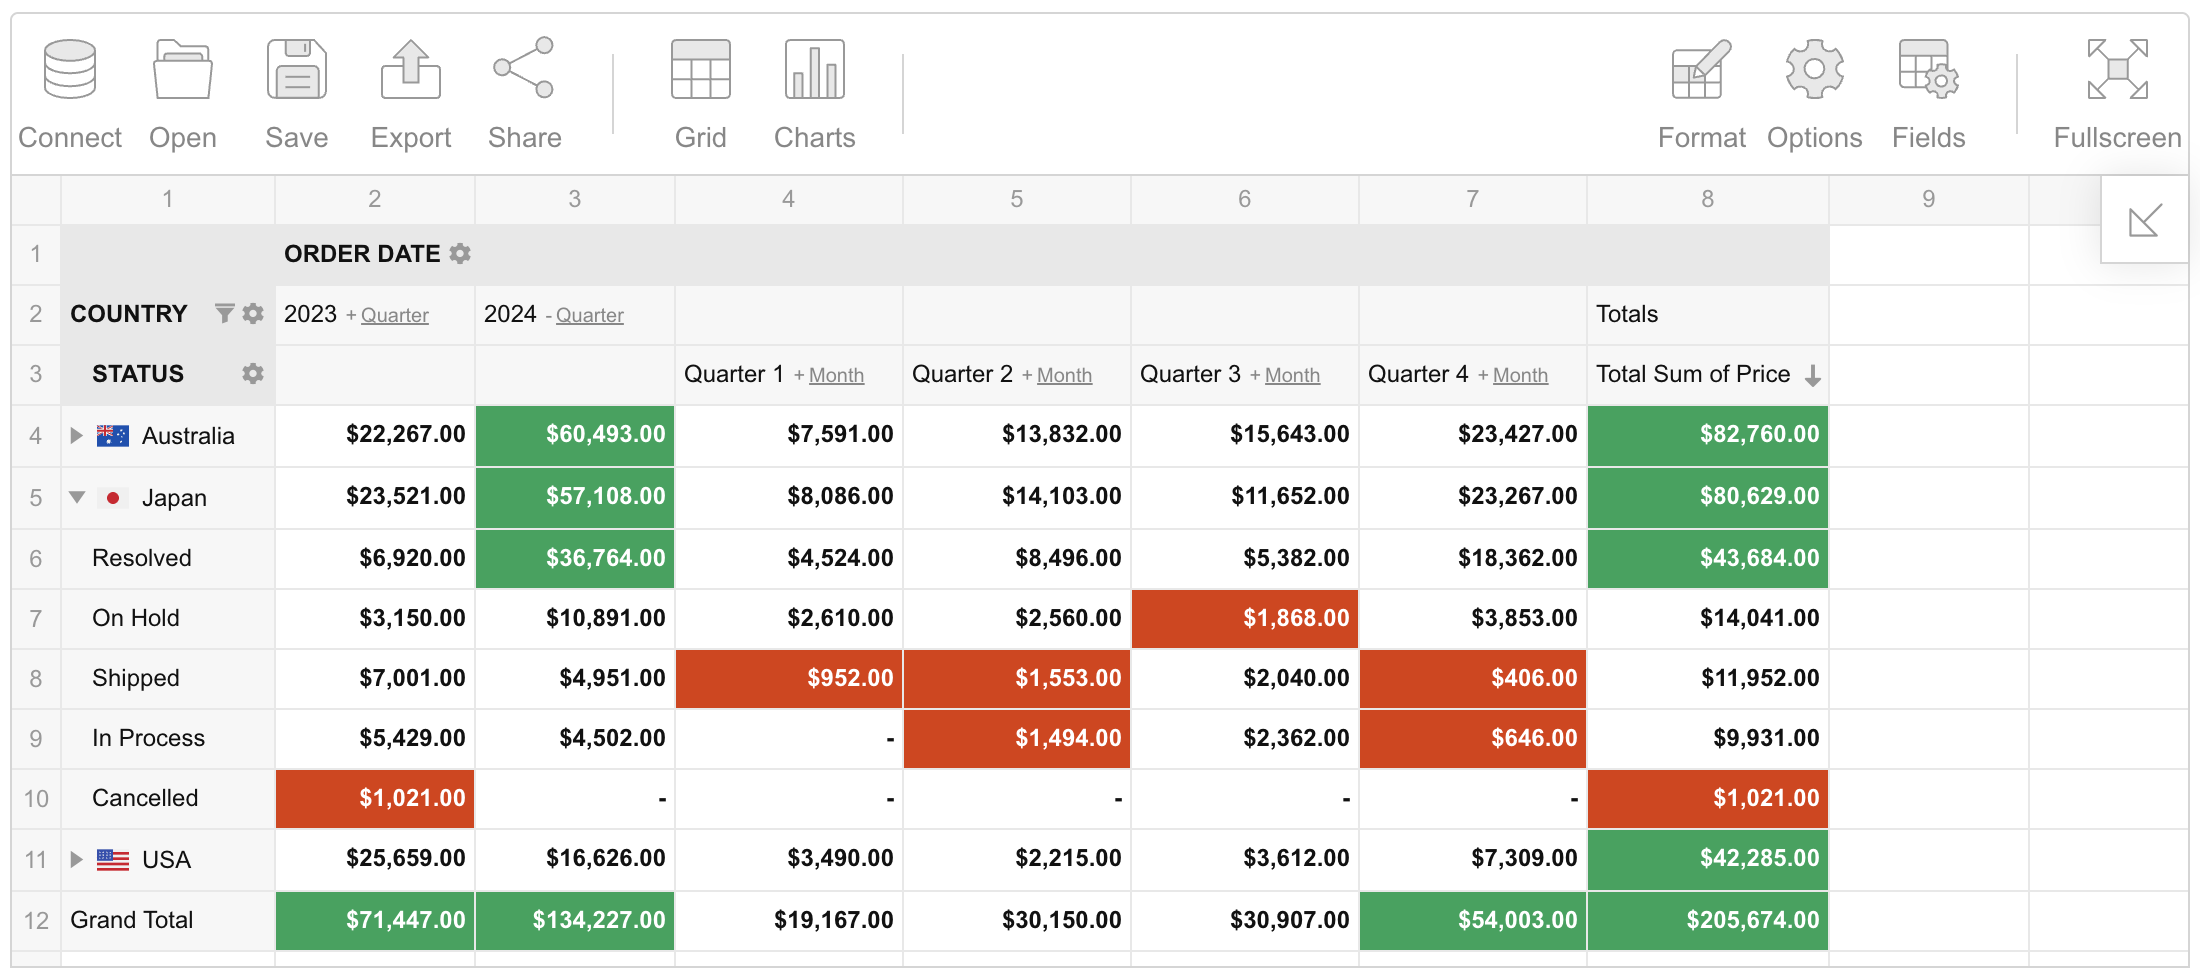The width and height of the screenshot is (2200, 978).
Task: Open STATUS field settings gear
Action: pyautogui.click(x=253, y=374)
